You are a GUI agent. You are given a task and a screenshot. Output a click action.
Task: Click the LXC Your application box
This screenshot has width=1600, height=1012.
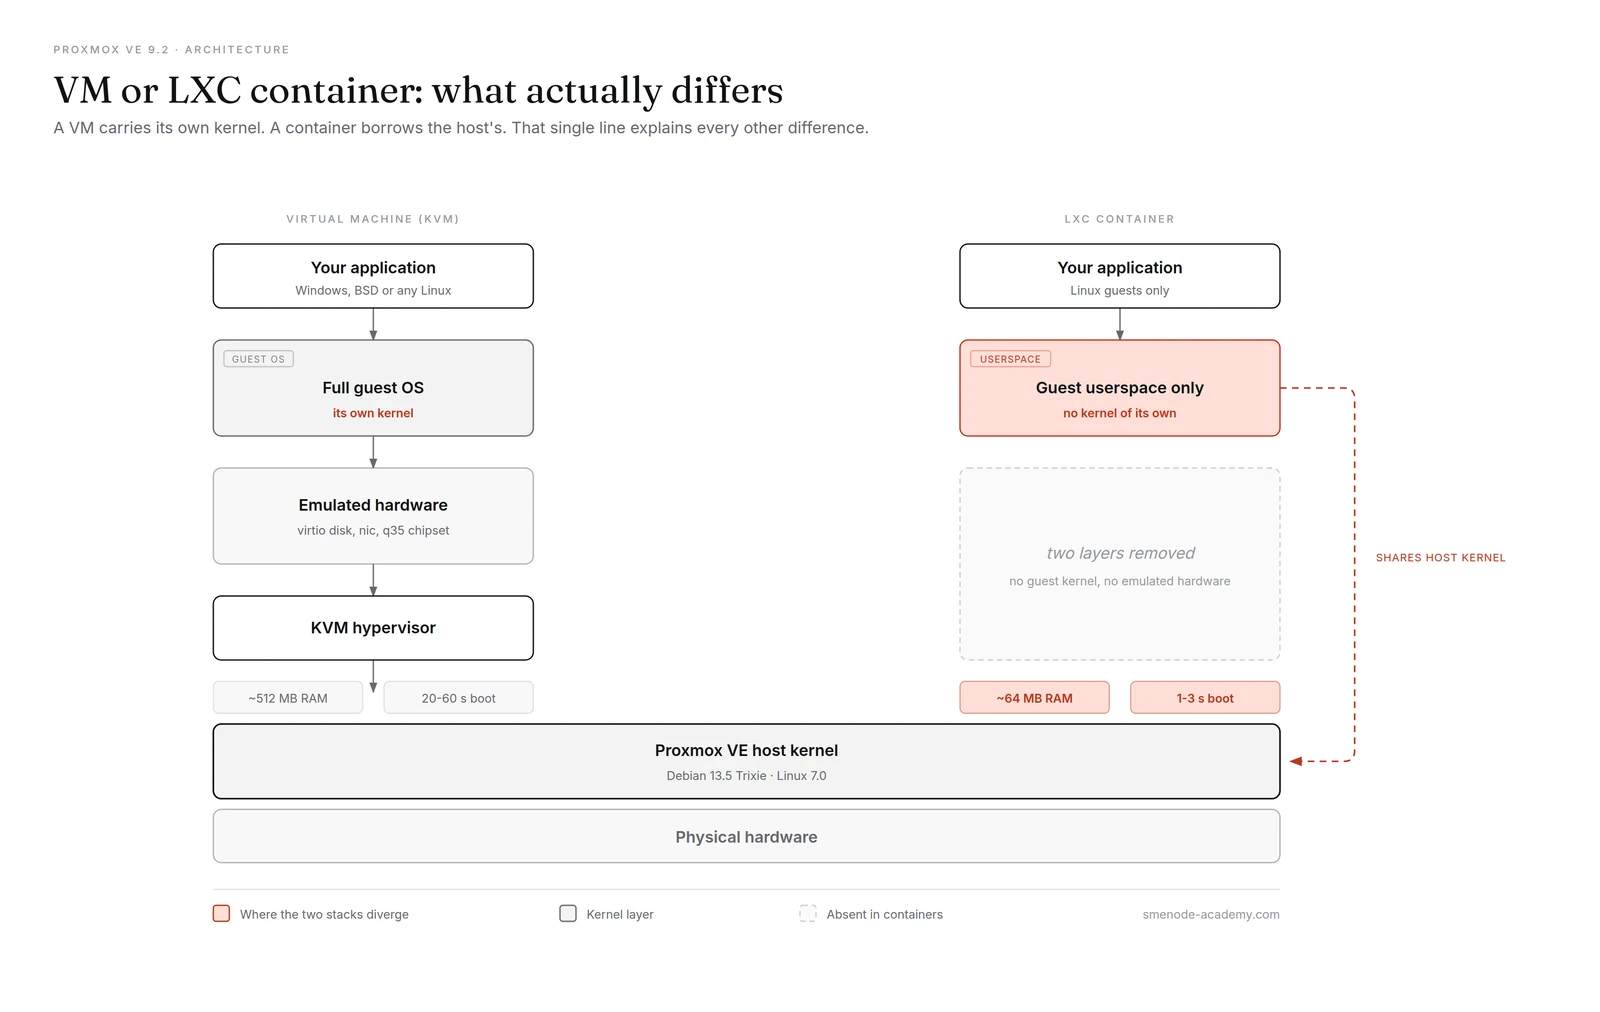coord(1120,276)
